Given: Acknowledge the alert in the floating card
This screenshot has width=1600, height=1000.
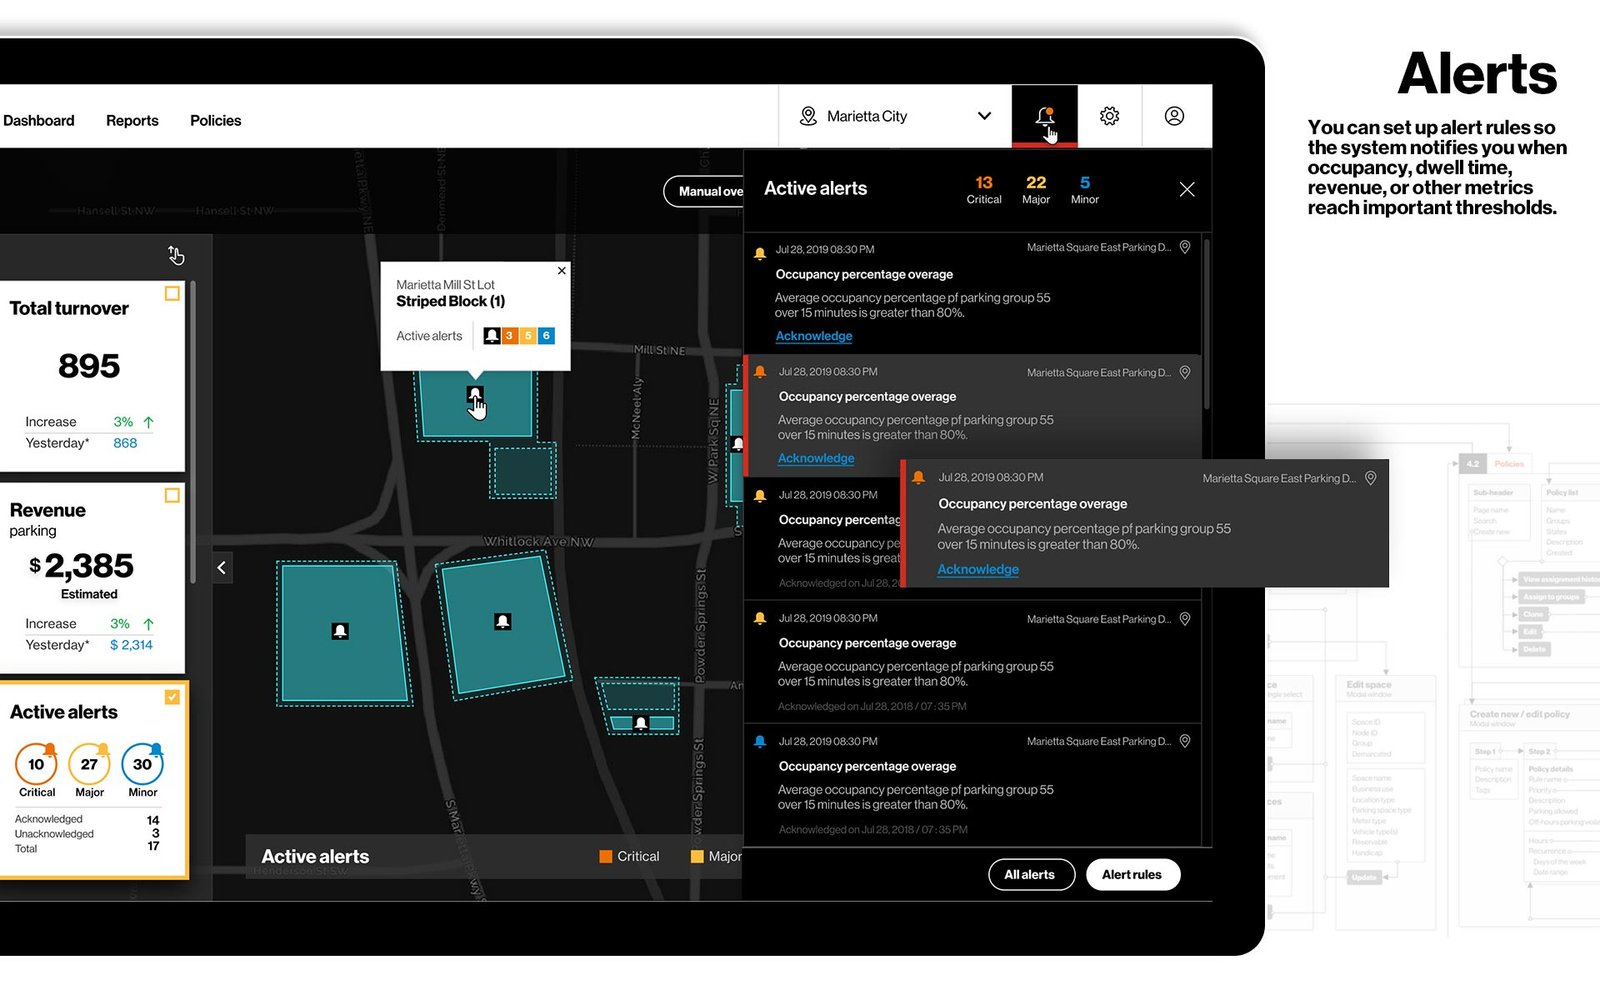Looking at the screenshot, I should point(978,569).
